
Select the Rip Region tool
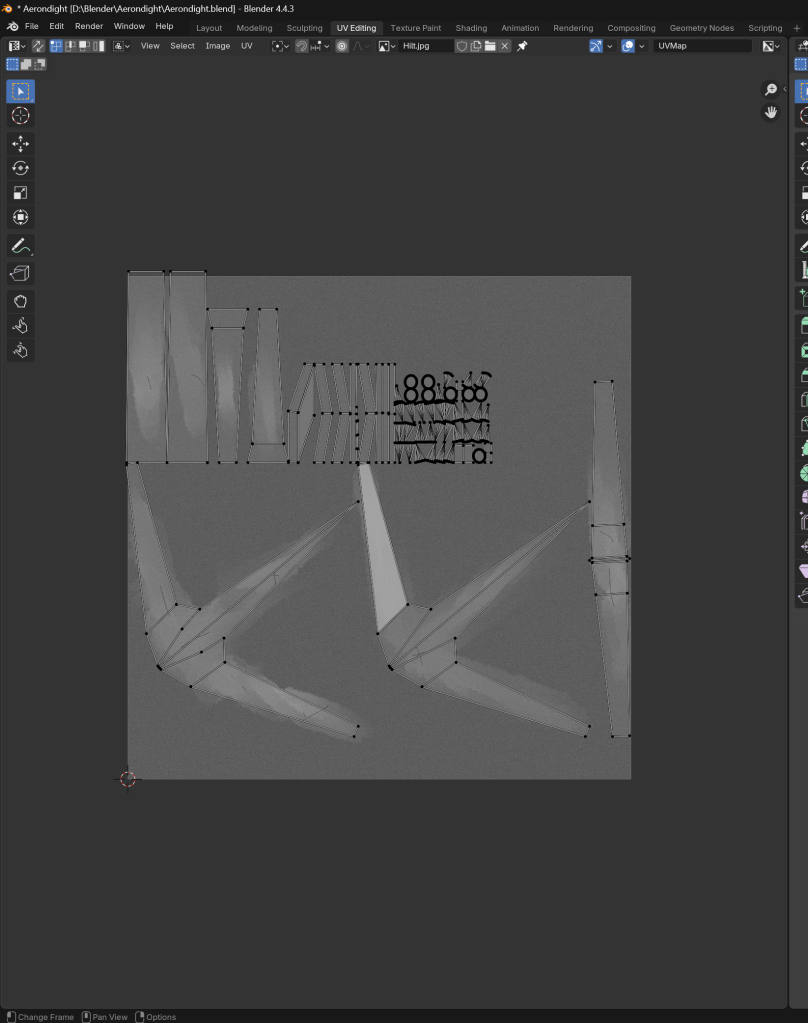pyautogui.click(x=20, y=273)
